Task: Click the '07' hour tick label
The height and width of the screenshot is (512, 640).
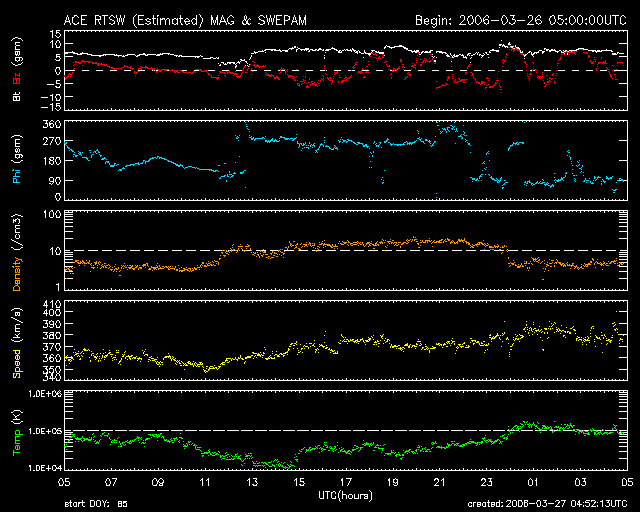Action: click(111, 482)
